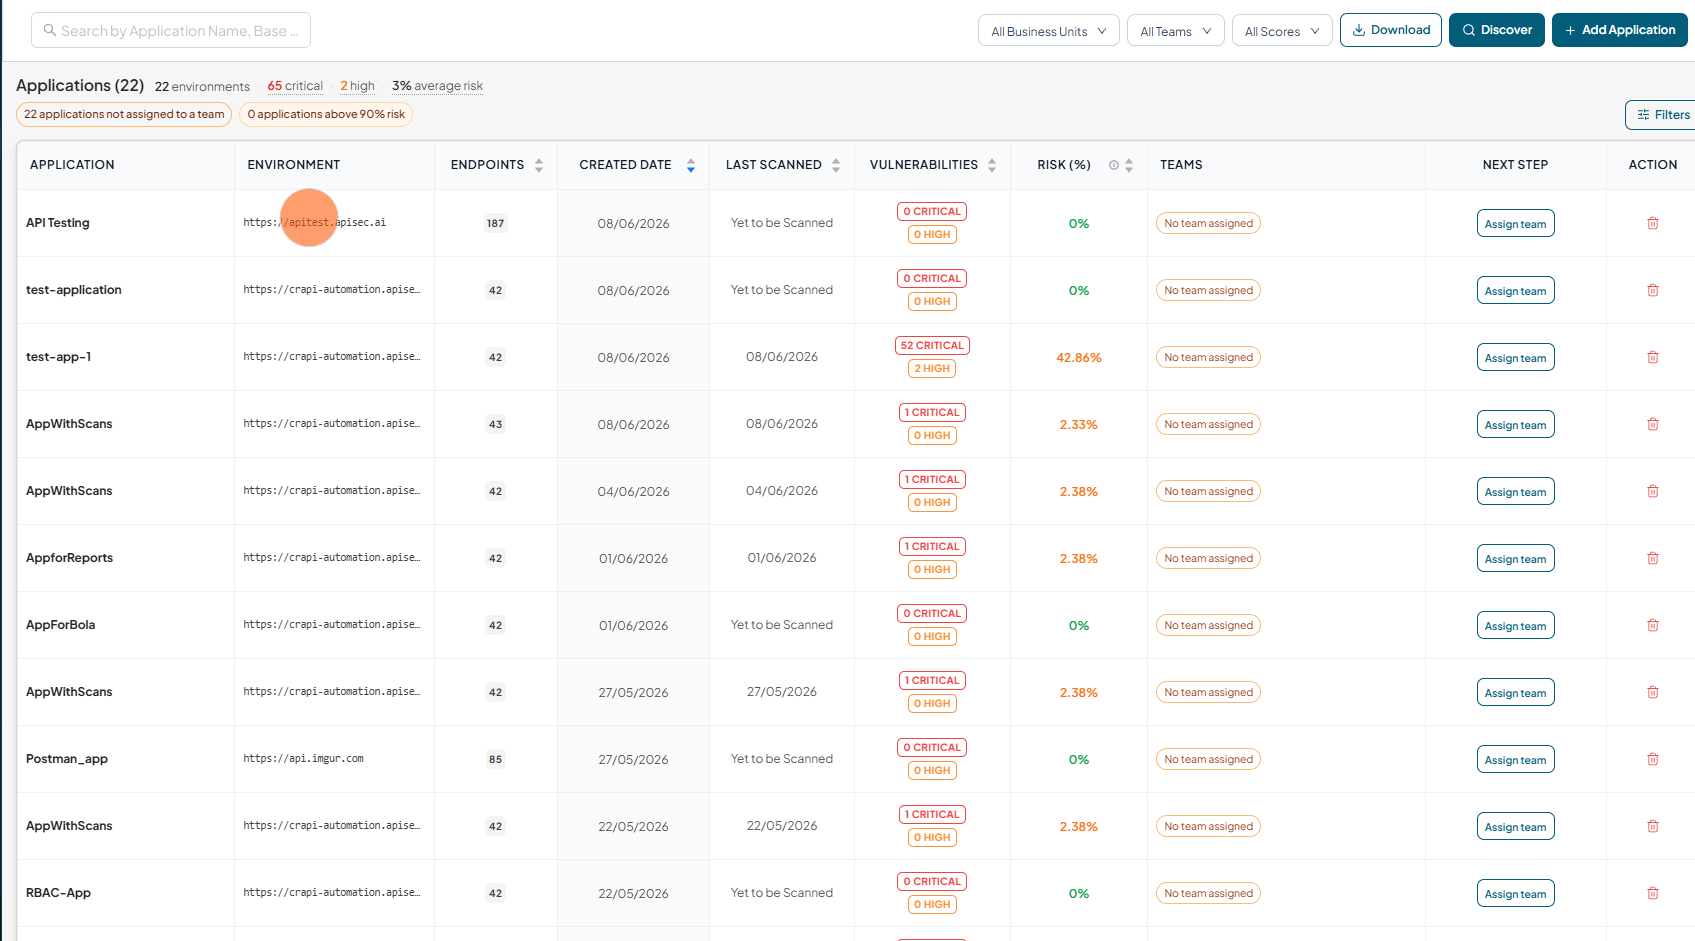Sort by Created Date column

690,165
